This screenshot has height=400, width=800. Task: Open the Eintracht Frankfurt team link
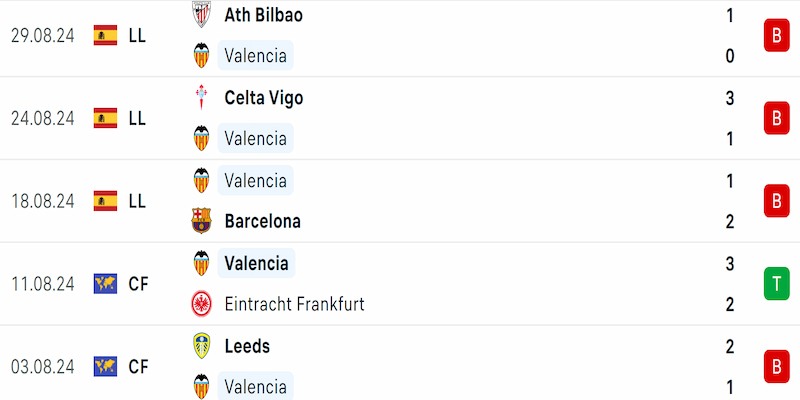point(294,304)
